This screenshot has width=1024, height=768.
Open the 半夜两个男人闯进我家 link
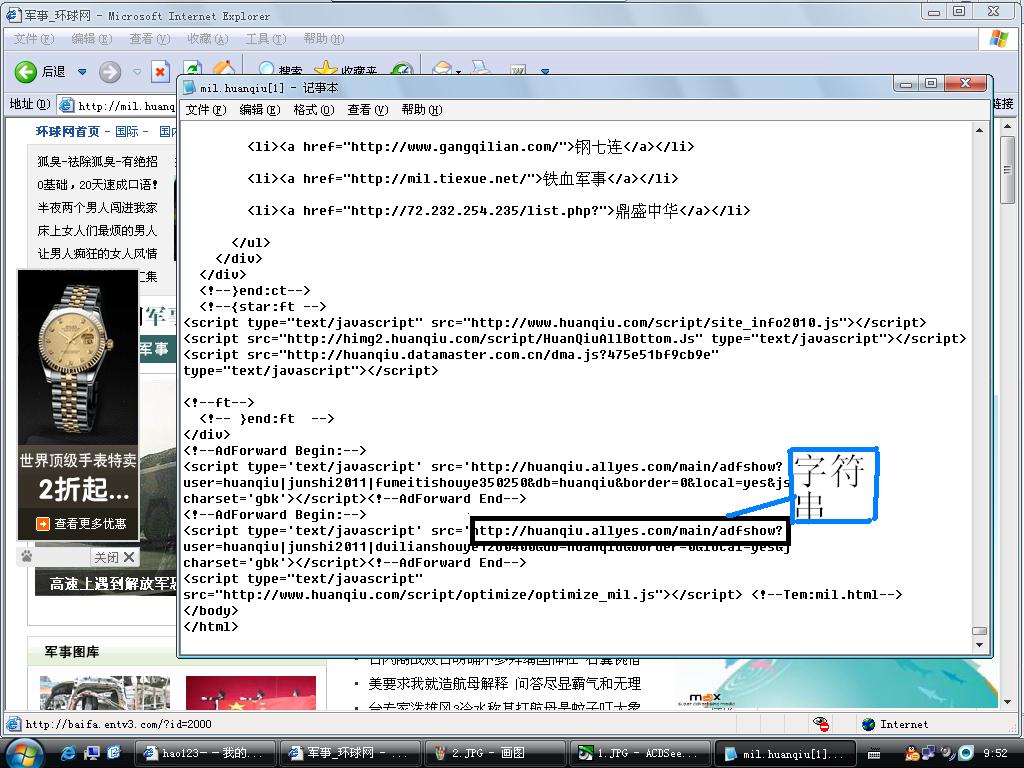point(97,208)
